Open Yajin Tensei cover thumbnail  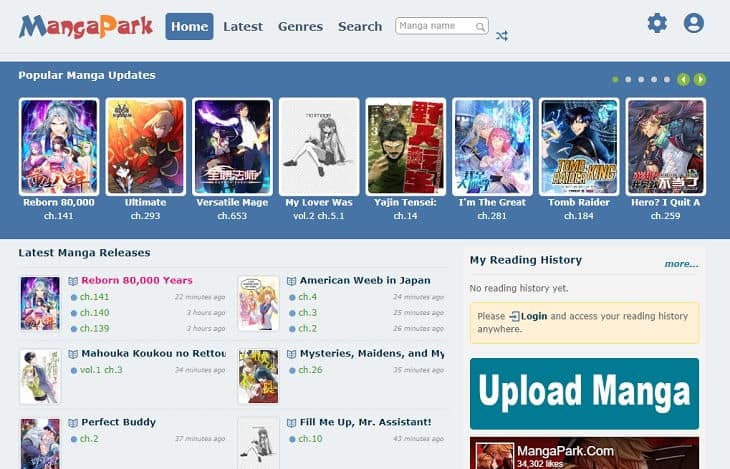click(x=406, y=146)
